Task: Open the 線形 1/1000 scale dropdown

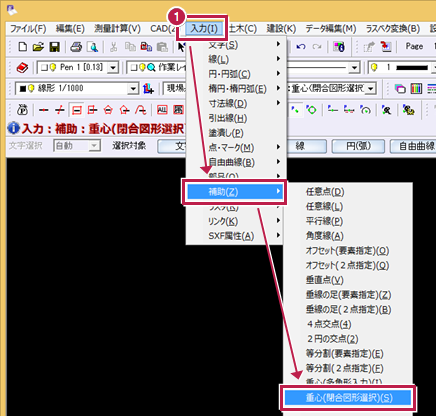Action: (x=133, y=88)
